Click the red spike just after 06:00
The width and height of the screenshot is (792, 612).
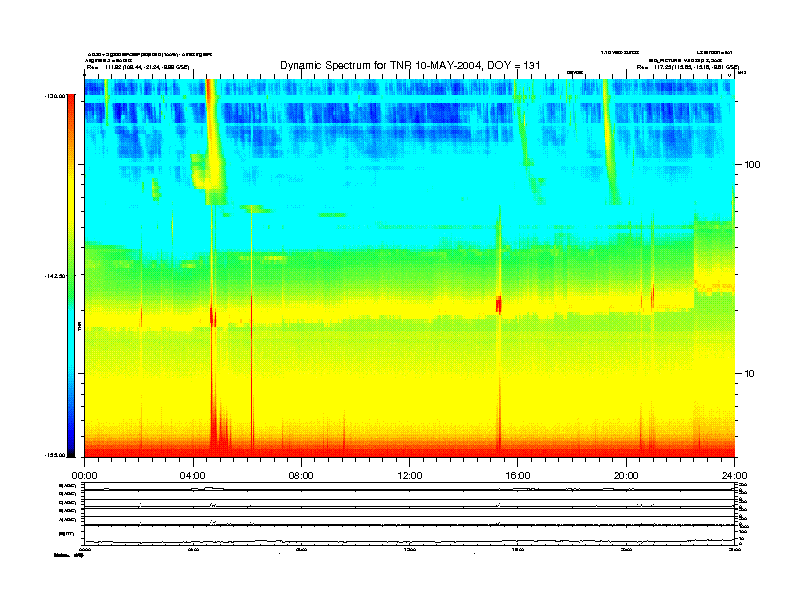click(252, 374)
